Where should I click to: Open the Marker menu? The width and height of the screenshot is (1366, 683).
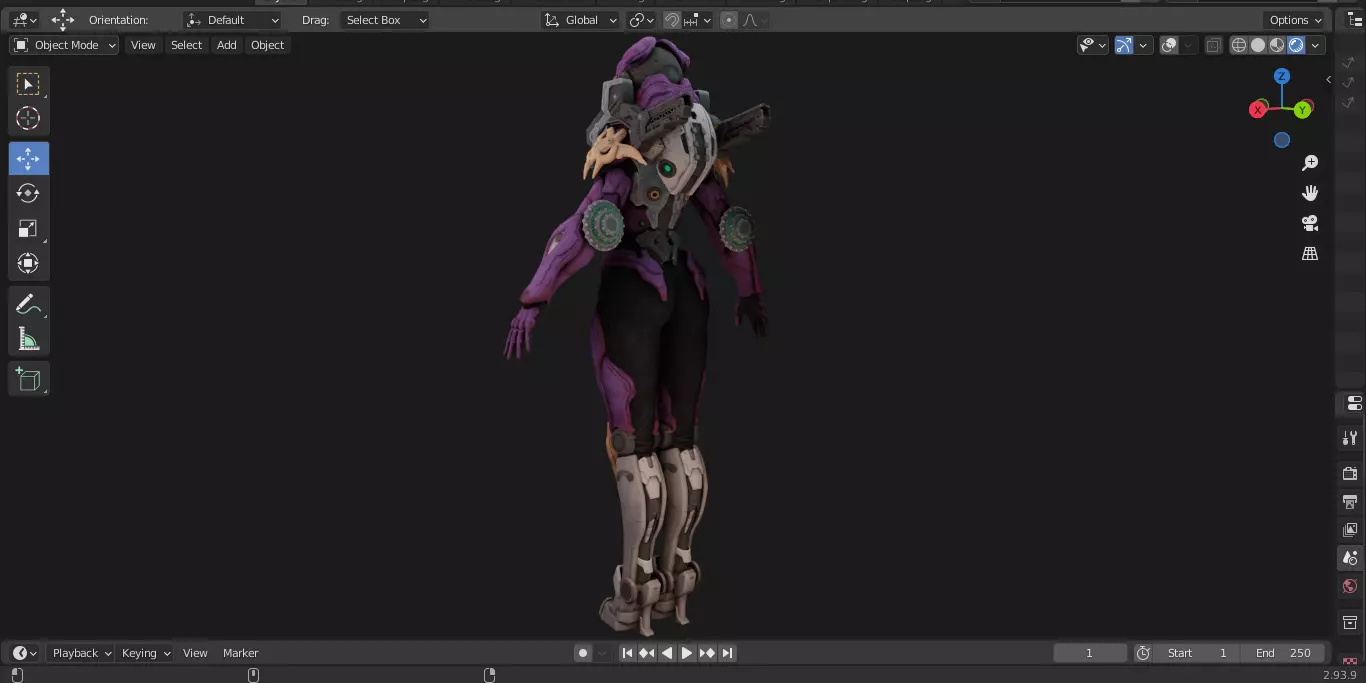point(240,653)
